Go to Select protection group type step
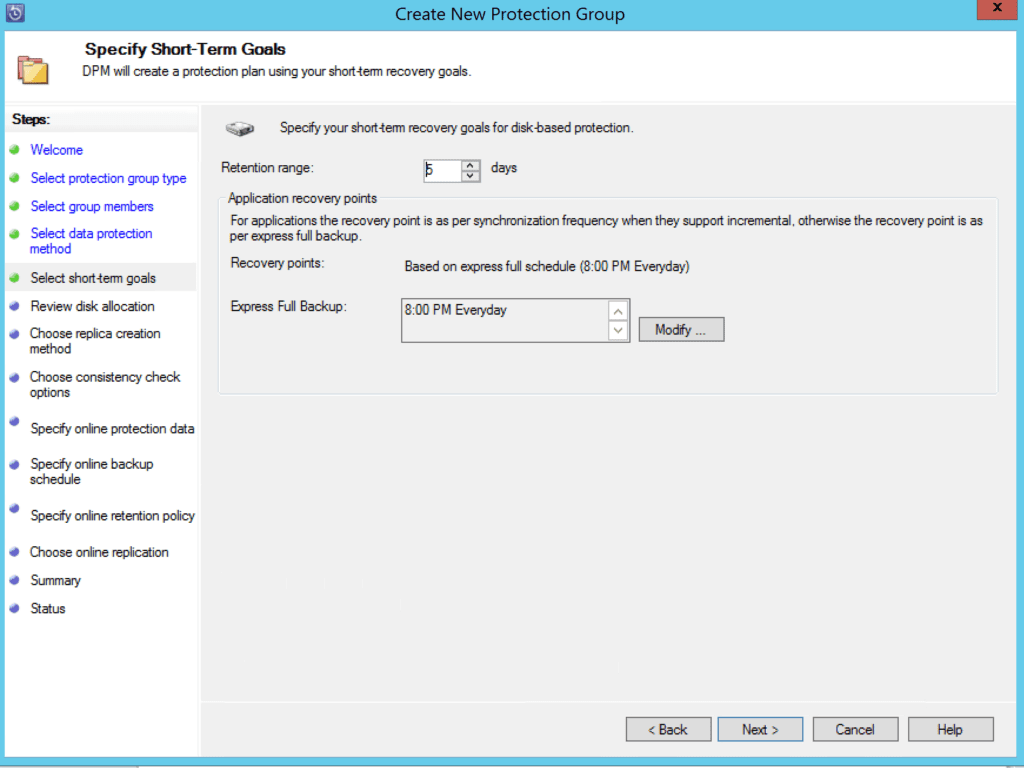The width and height of the screenshot is (1024, 768). pos(108,178)
